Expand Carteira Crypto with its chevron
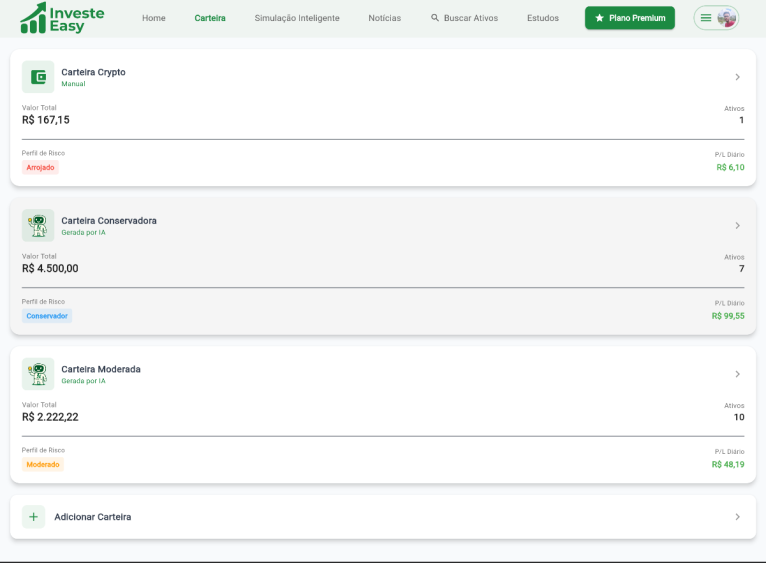The width and height of the screenshot is (766, 563). coord(737,77)
